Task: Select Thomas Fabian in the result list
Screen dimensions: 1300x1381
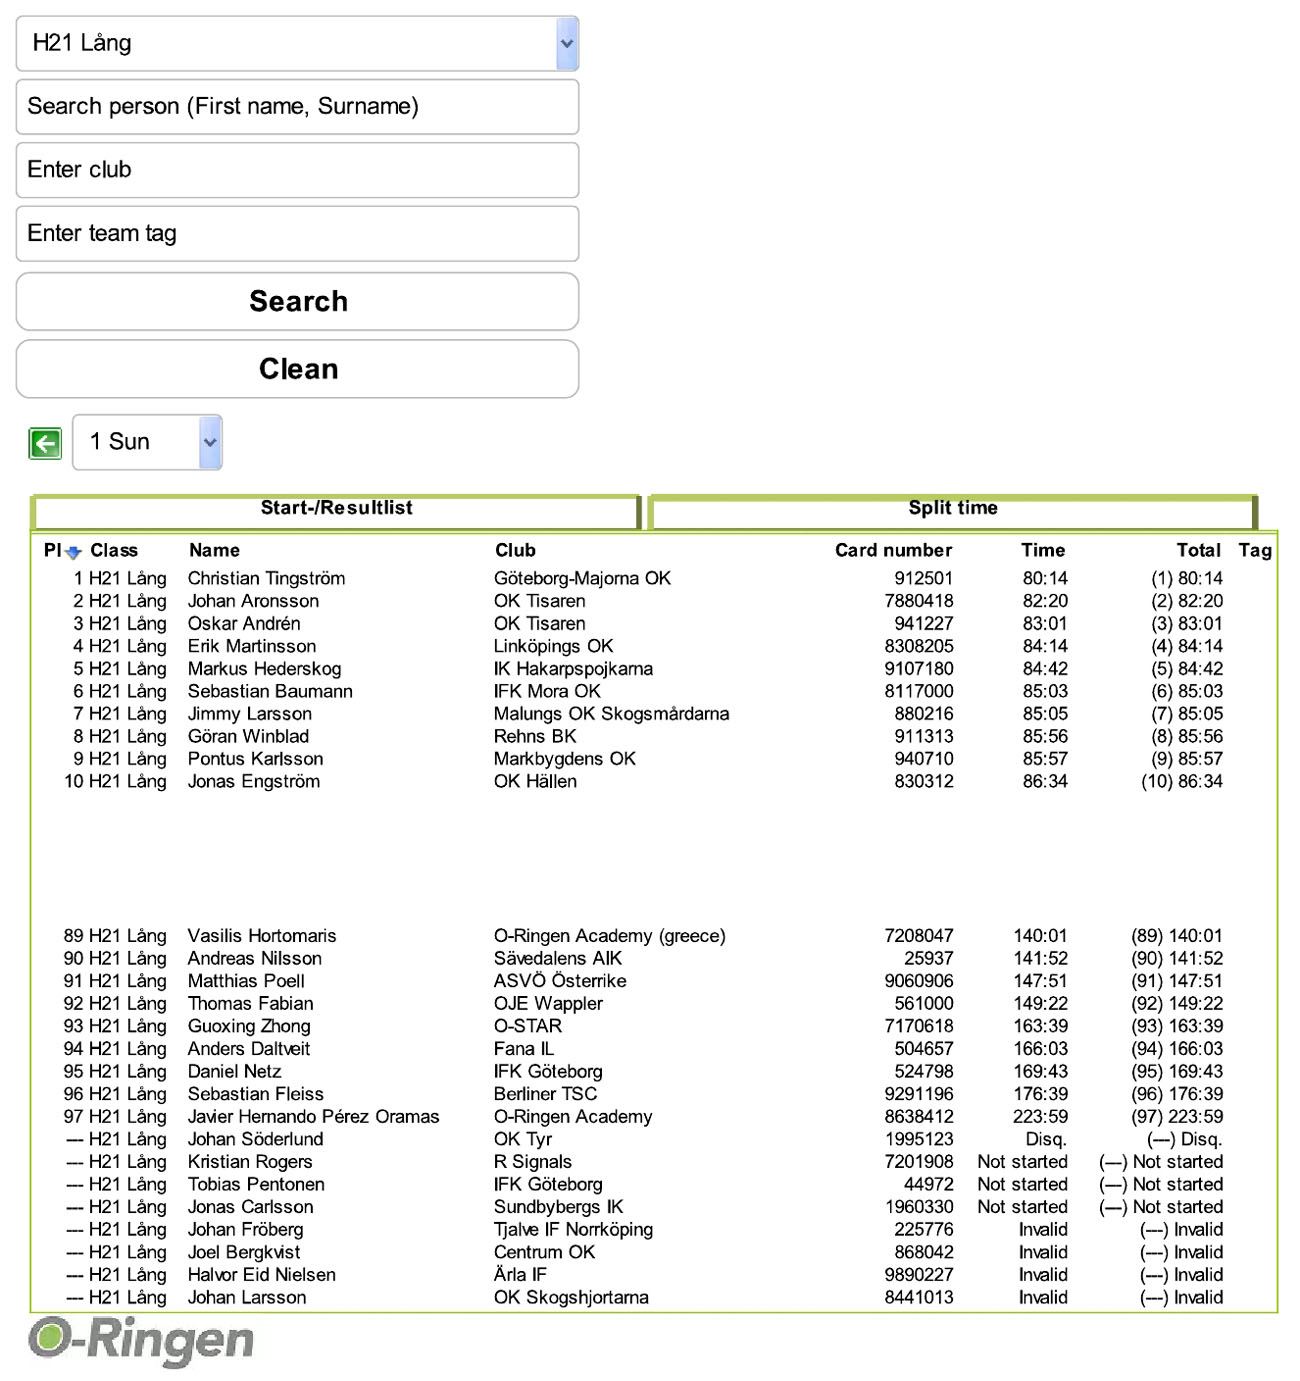Action: coord(250,1003)
